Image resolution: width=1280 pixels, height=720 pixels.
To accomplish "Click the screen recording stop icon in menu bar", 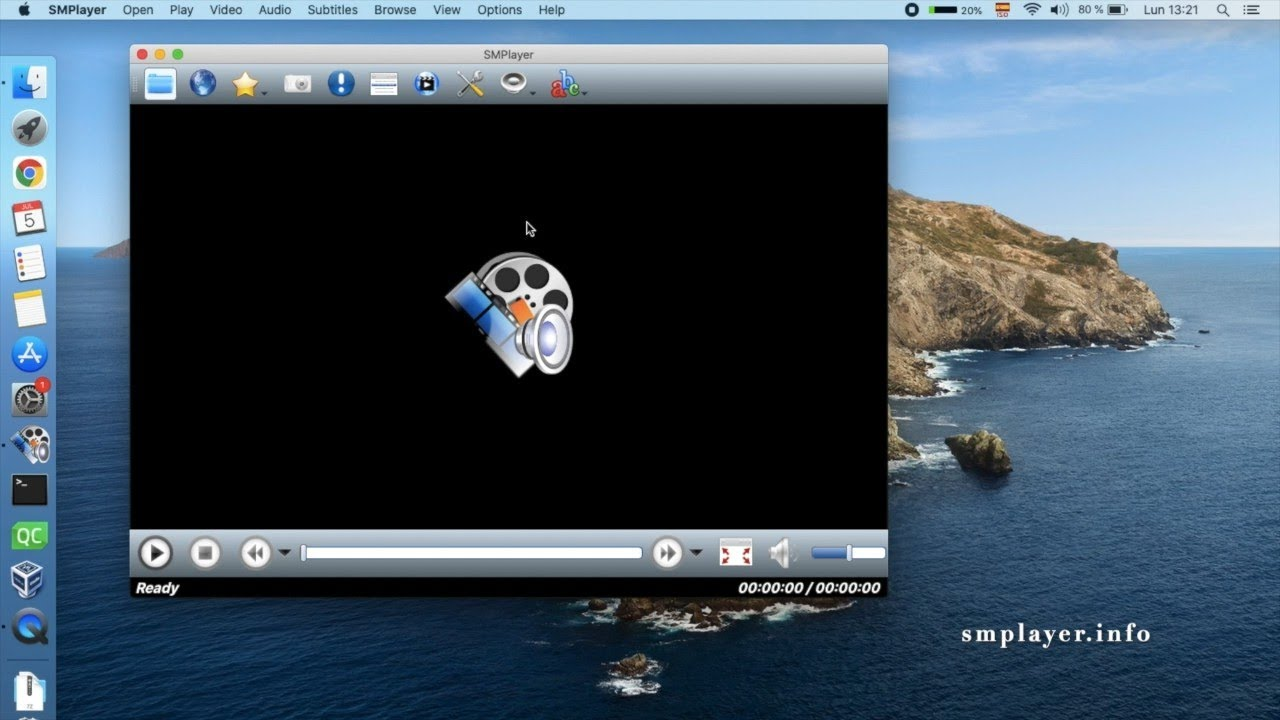I will 912,10.
